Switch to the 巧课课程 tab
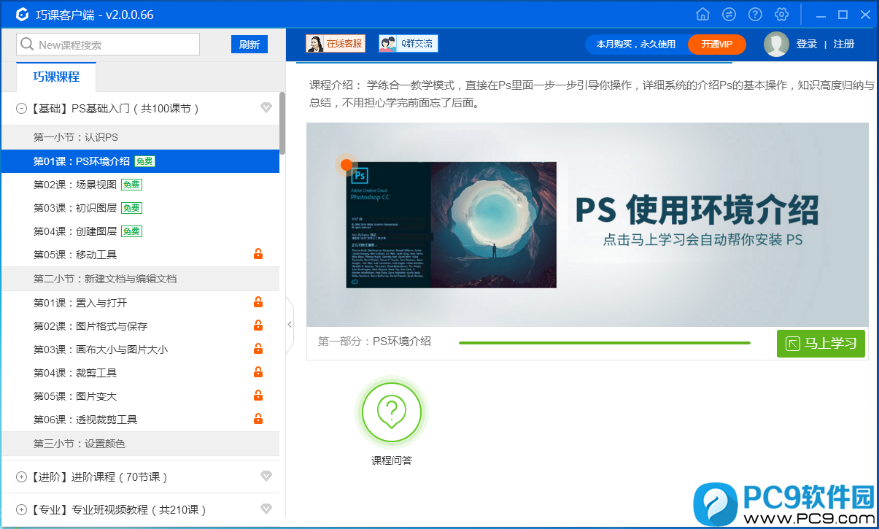Image resolution: width=879 pixels, height=529 pixels. click(x=56, y=77)
